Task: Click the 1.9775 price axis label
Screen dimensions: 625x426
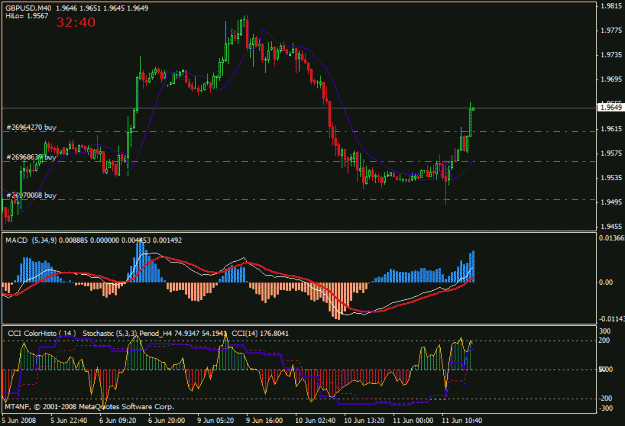Action: (611, 31)
